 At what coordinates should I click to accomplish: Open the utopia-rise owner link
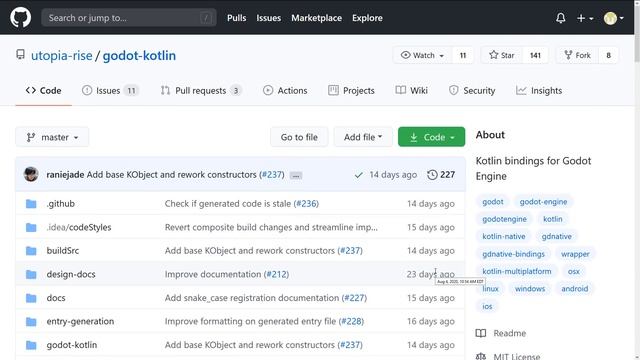pos(62,56)
